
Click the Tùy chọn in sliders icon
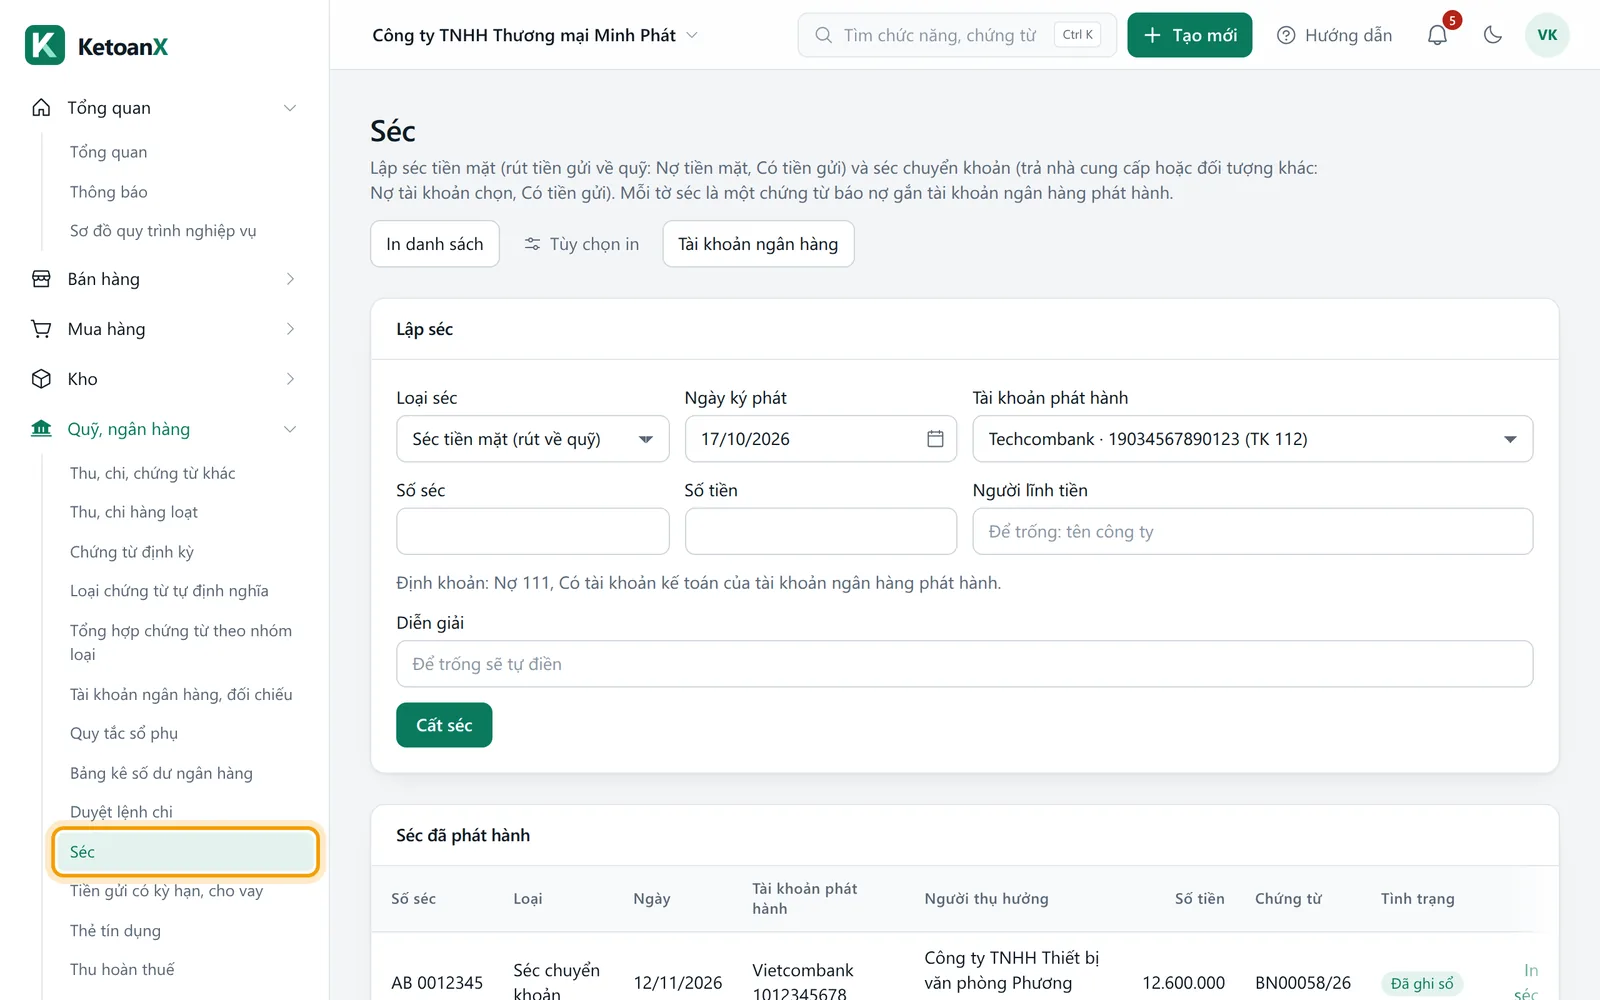point(532,244)
